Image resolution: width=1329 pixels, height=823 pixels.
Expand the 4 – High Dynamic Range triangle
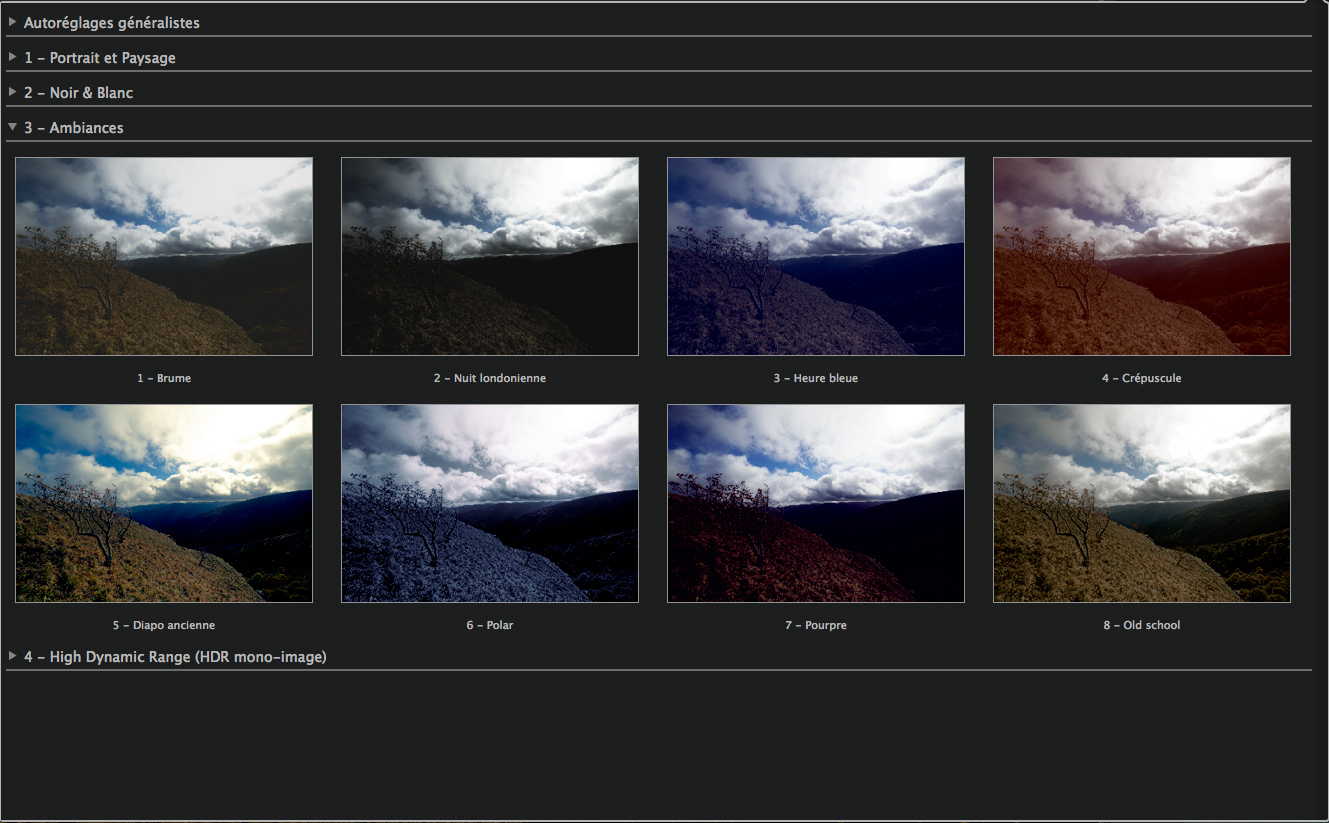13,656
